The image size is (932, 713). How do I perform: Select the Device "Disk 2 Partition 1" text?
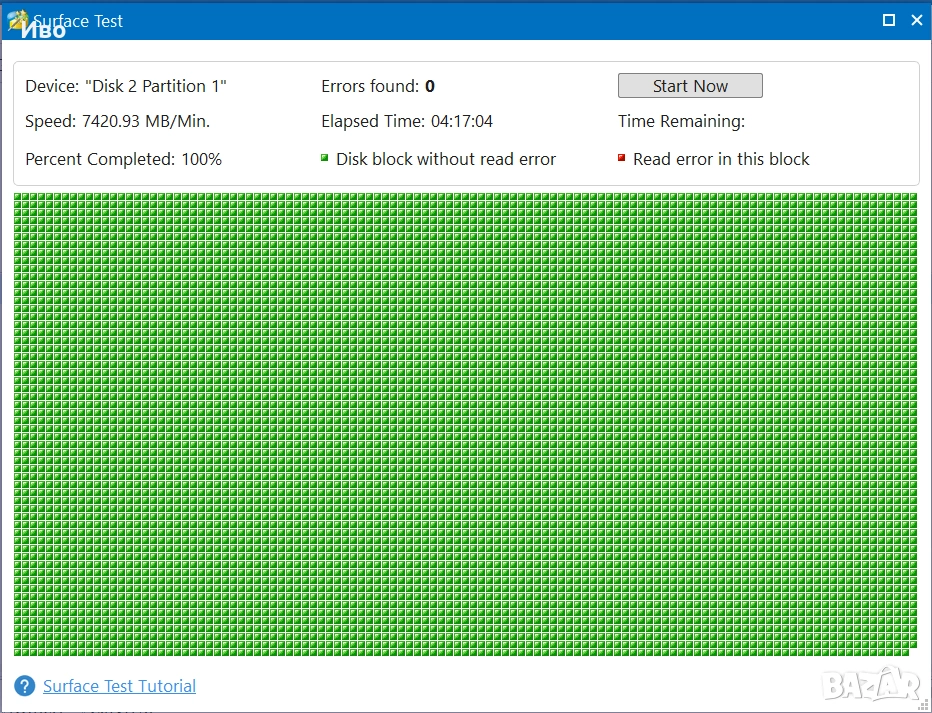coord(126,86)
